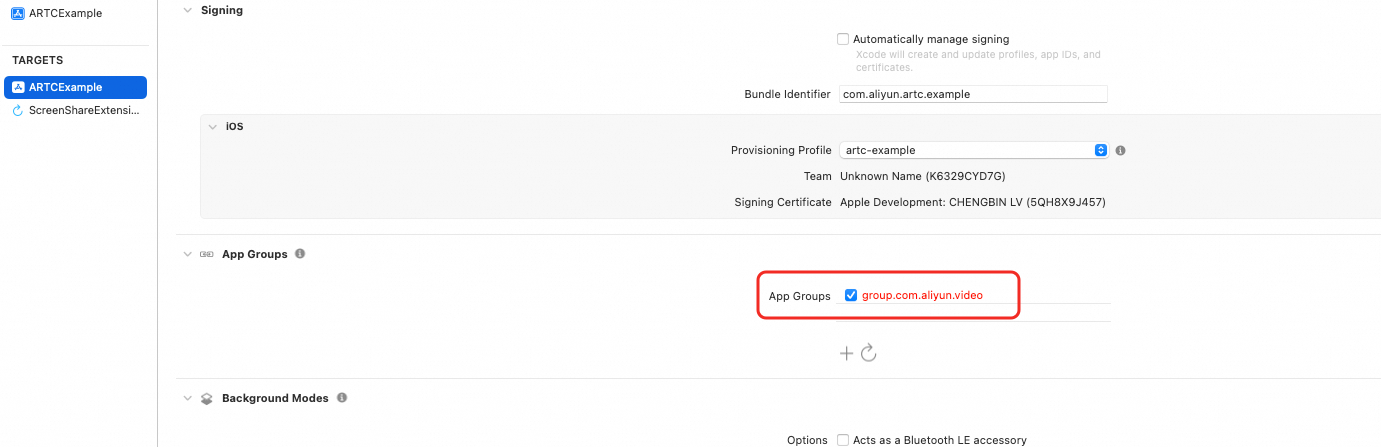Open the Provisioning Profile dropdown
Viewport: 1381px width, 447px height.
click(1100, 150)
